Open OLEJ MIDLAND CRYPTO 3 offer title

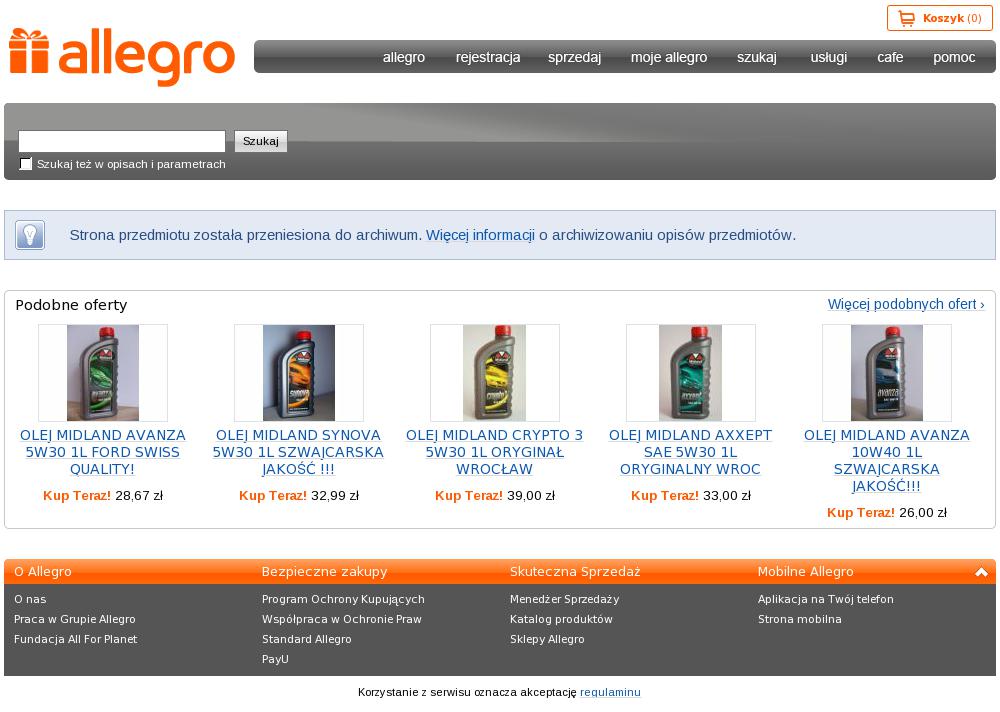pos(494,452)
